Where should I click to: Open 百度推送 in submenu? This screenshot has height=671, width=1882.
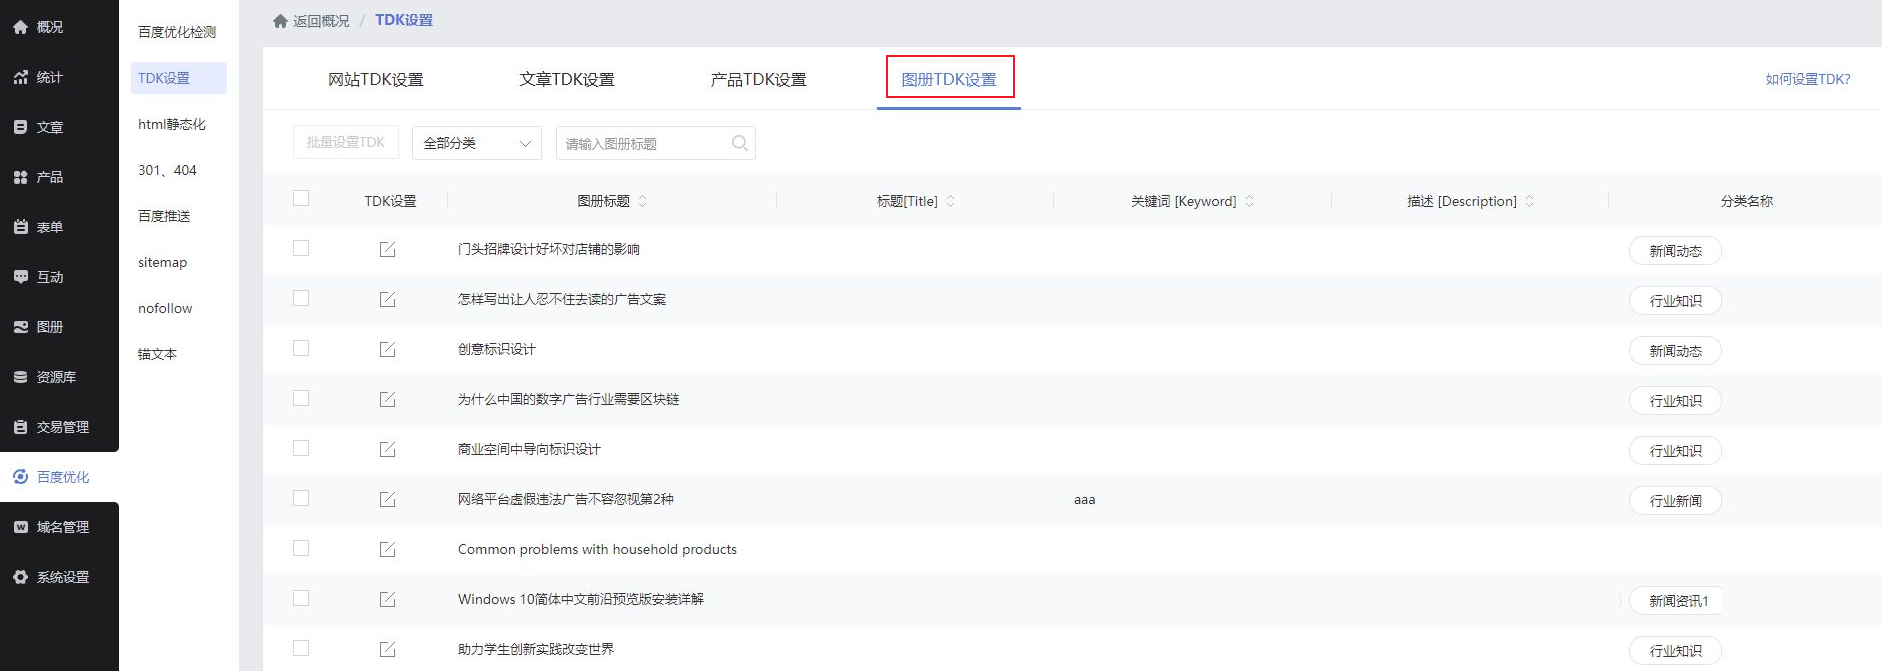tap(164, 216)
